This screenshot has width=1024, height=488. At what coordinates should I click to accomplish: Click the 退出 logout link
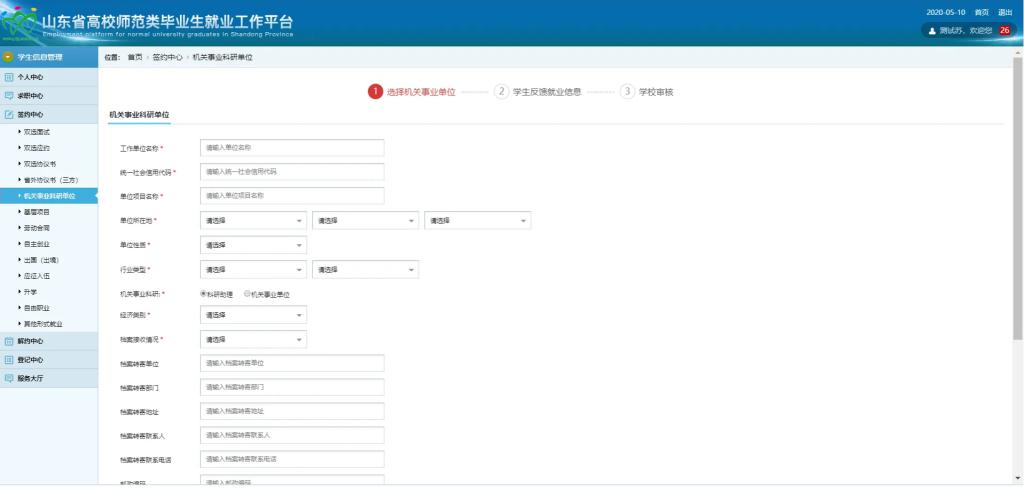(x=1005, y=12)
